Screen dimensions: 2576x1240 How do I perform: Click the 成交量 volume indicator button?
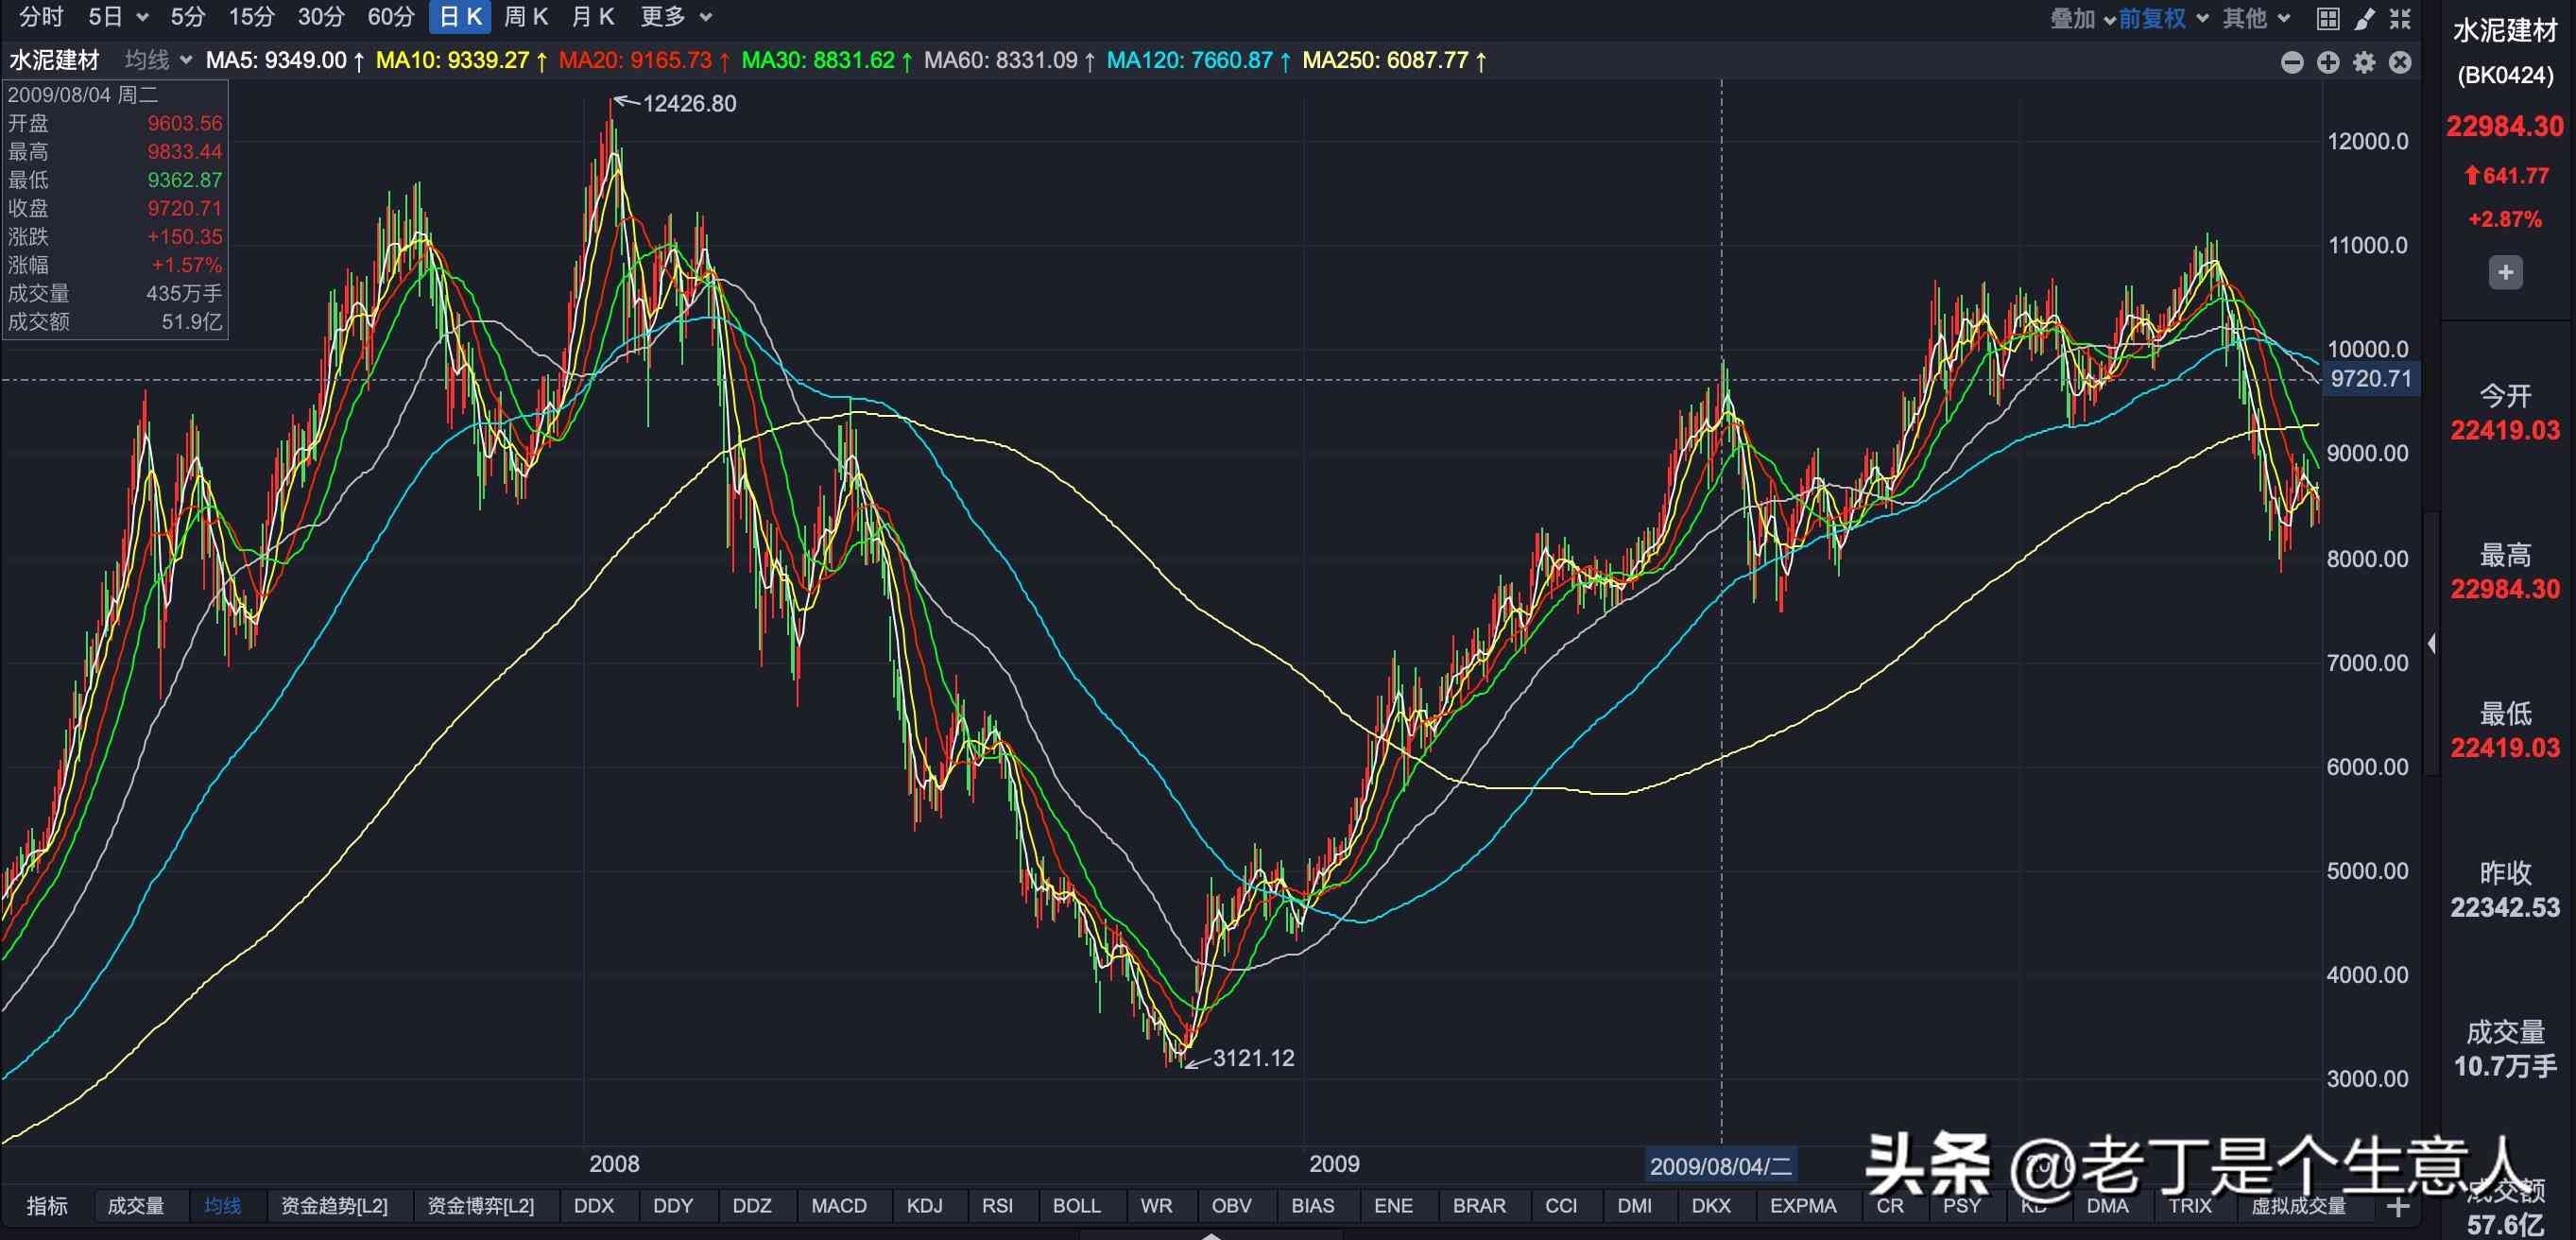(136, 1206)
